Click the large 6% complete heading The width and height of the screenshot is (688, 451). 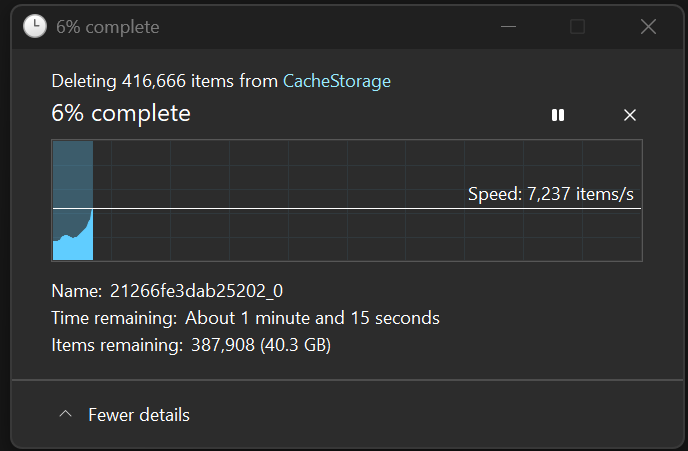[121, 114]
